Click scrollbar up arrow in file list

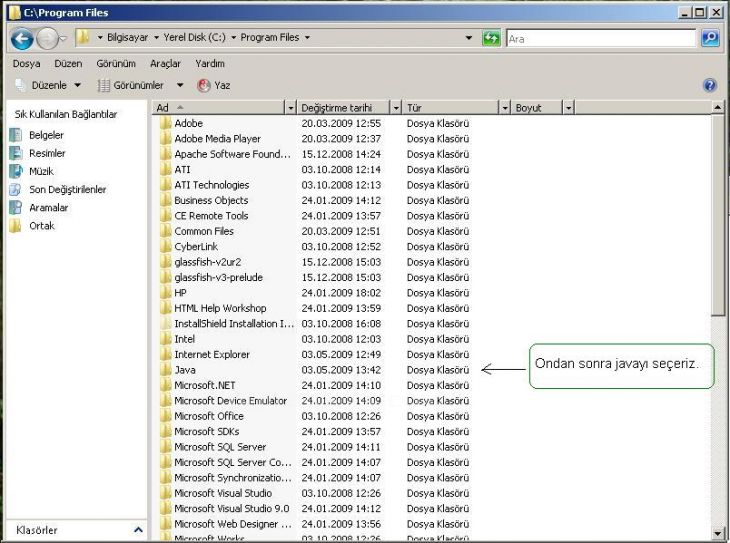point(717,108)
